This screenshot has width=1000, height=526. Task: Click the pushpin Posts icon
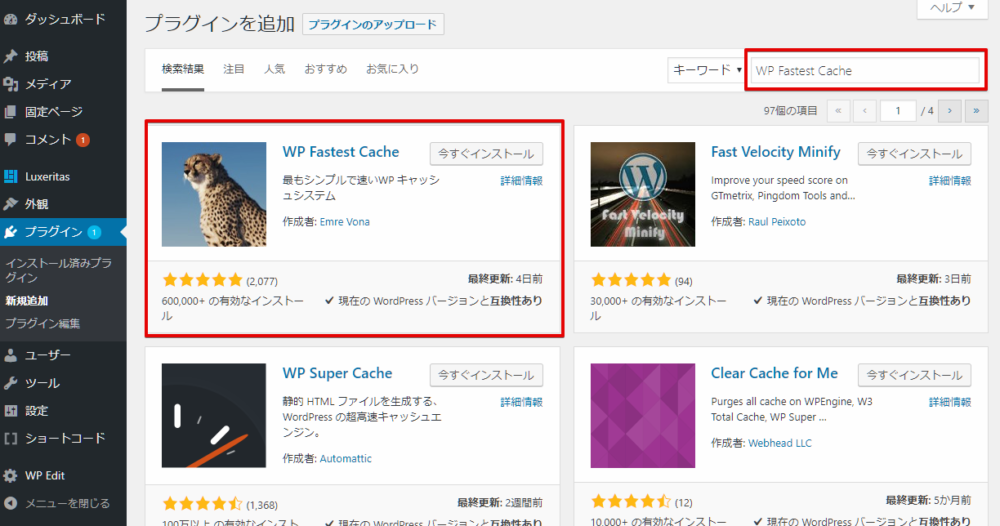(x=11, y=56)
